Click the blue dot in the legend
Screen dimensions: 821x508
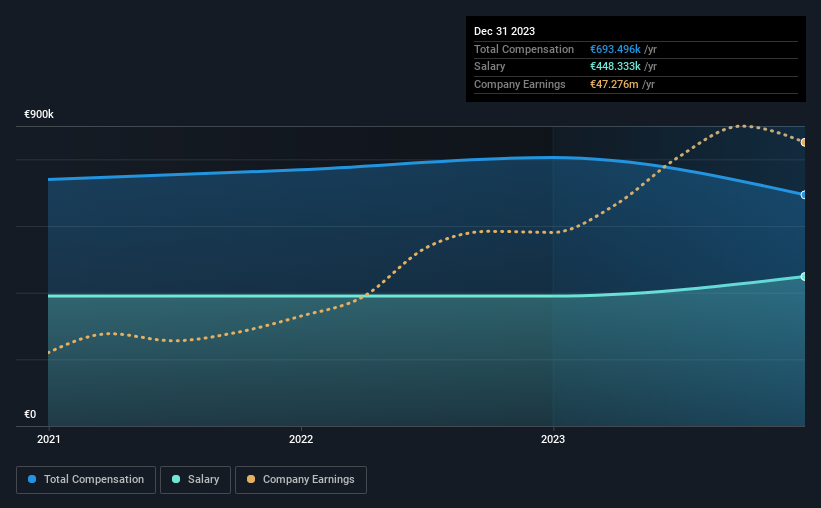click(x=32, y=479)
